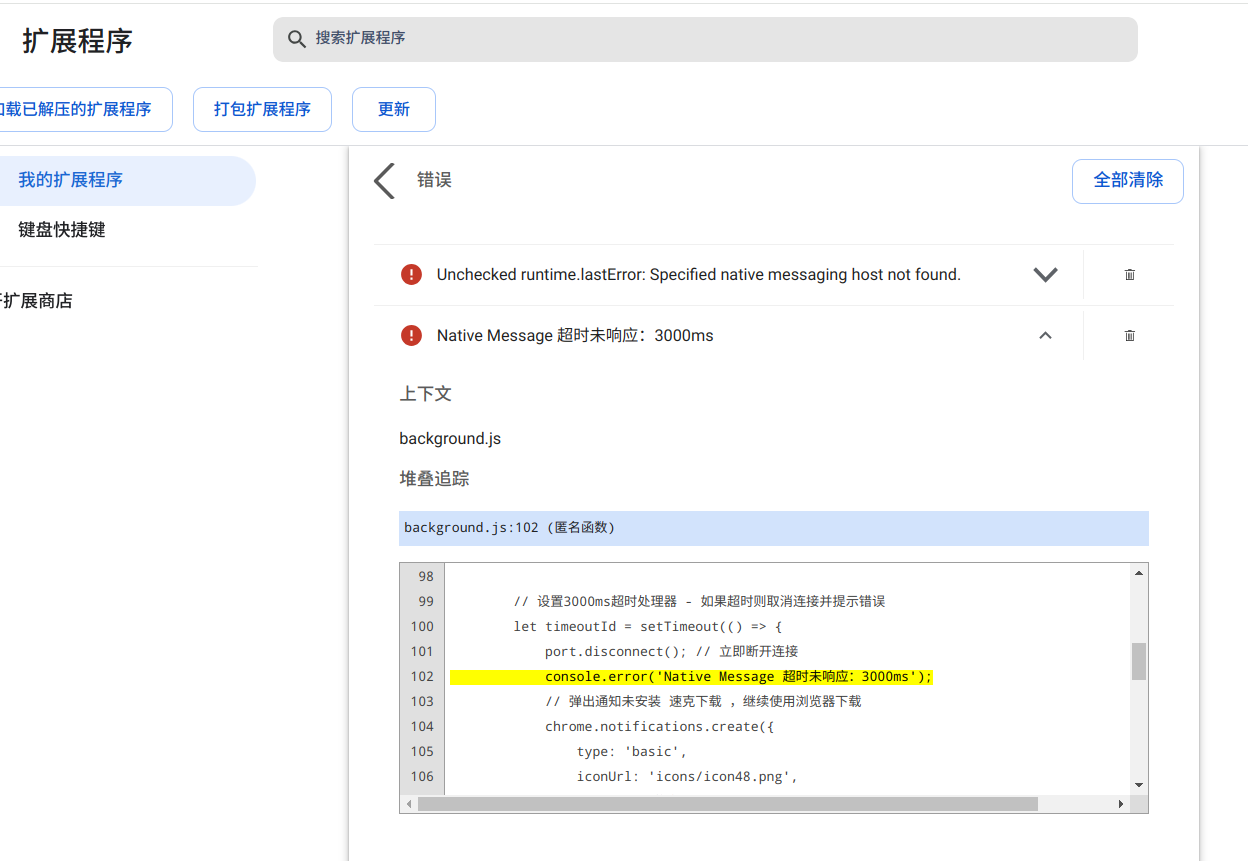Click the chrome.notifications.create code line

[x=660, y=727]
